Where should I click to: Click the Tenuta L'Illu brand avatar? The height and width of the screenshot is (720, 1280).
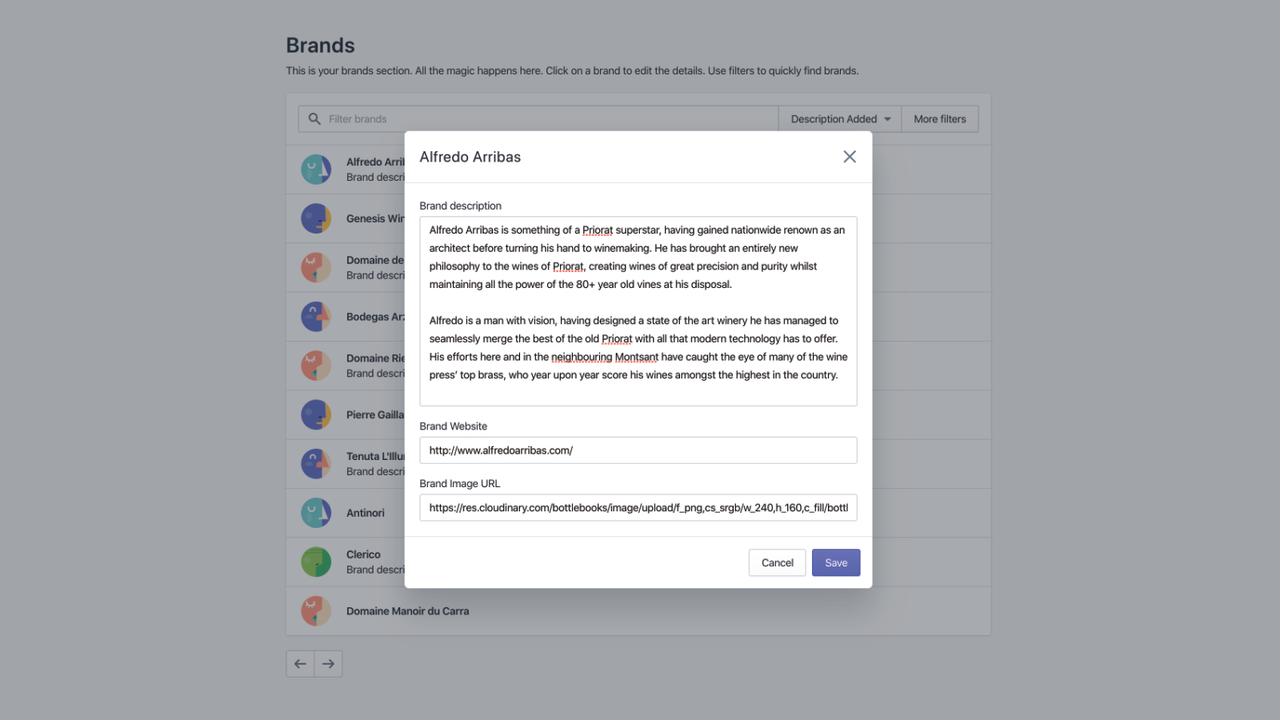(316, 463)
